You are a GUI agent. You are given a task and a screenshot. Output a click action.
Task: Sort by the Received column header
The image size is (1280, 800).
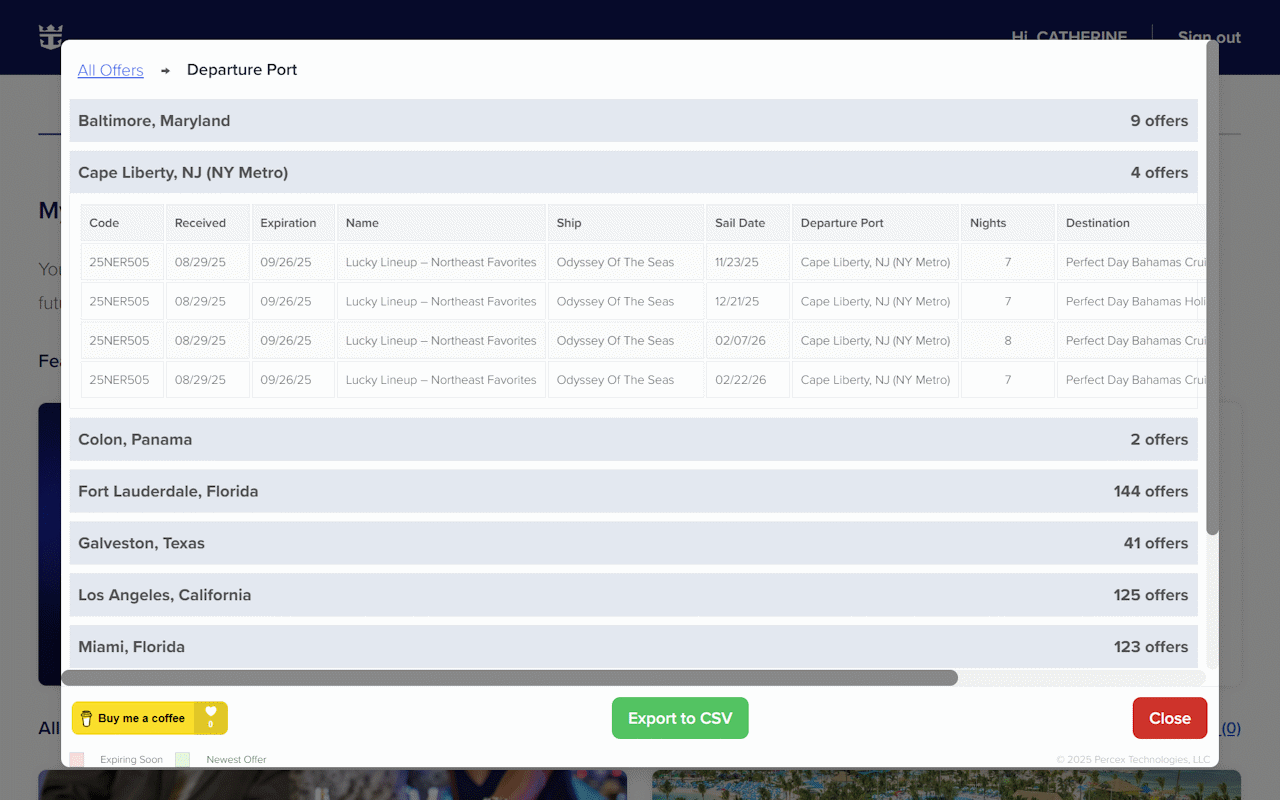tap(208, 223)
